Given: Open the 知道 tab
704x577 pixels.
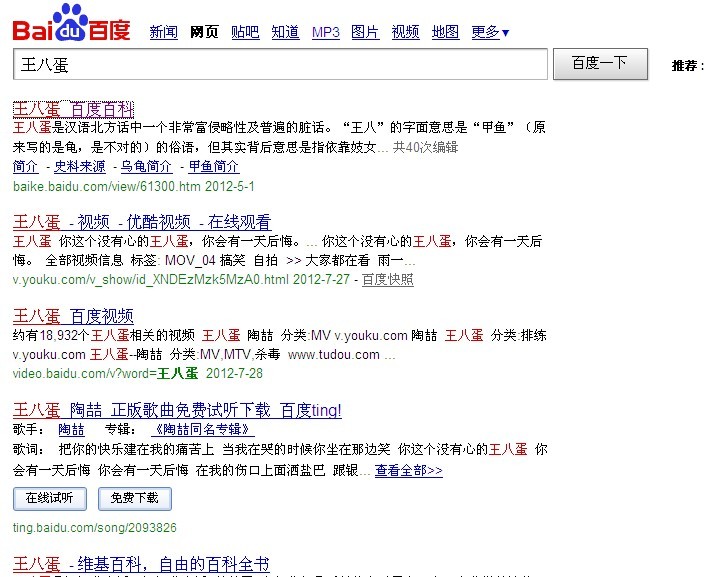Looking at the screenshot, I should [286, 32].
